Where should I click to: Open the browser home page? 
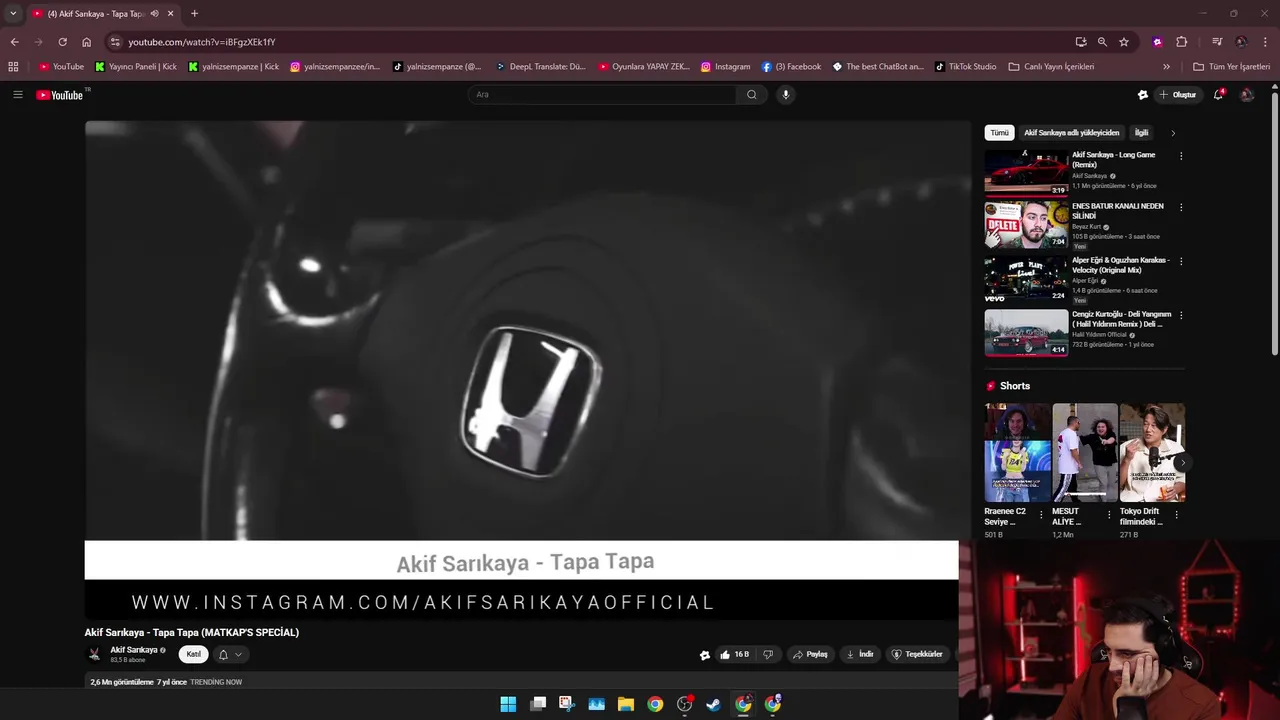click(x=86, y=42)
